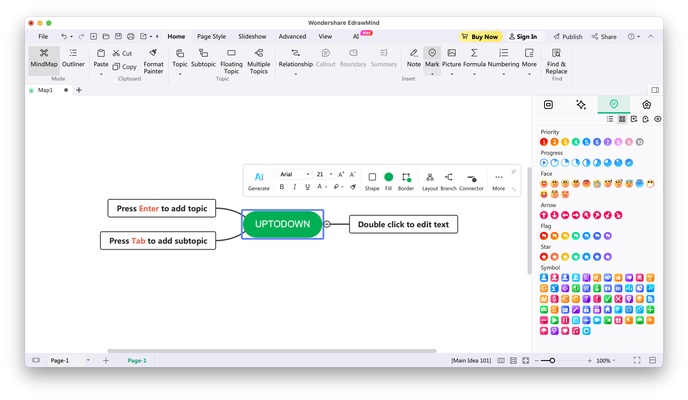This screenshot has height=400, width=688.
Task: Collapse the UPTODOWN branch toggle
Action: point(327,224)
